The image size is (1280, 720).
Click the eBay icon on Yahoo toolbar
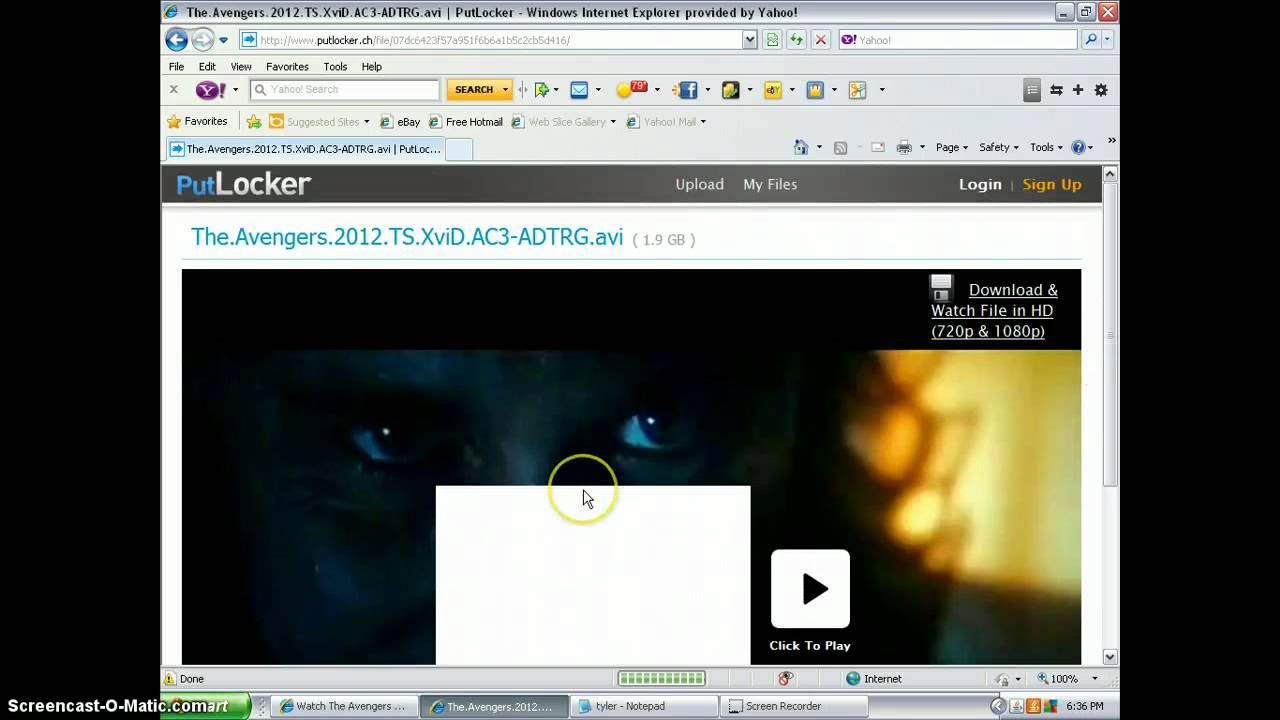(x=773, y=90)
